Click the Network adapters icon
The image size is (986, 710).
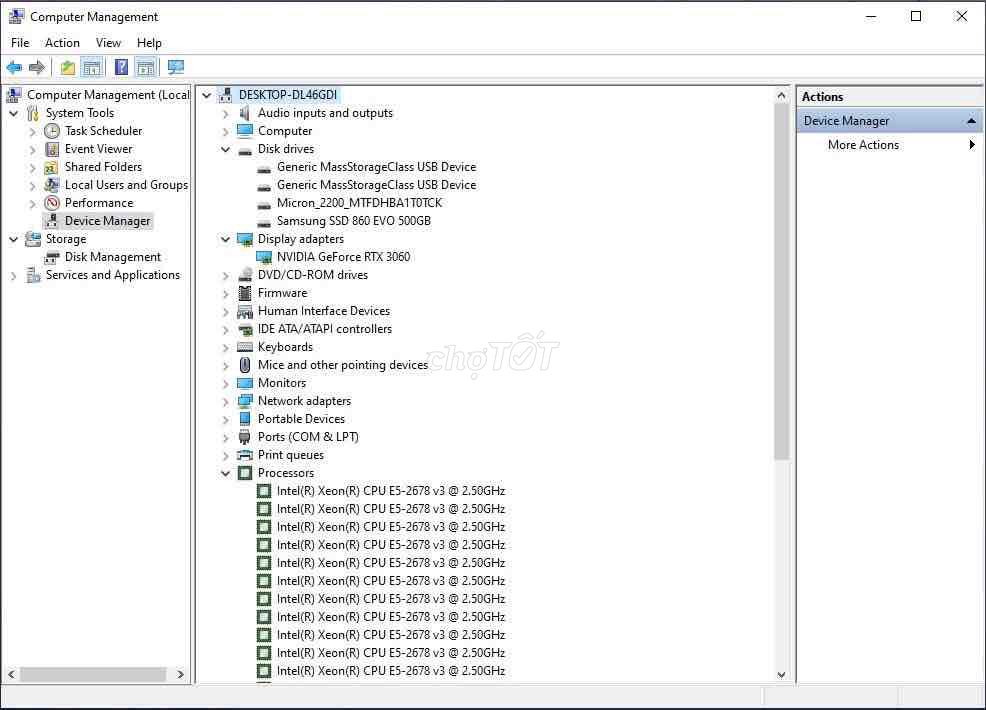click(x=245, y=401)
